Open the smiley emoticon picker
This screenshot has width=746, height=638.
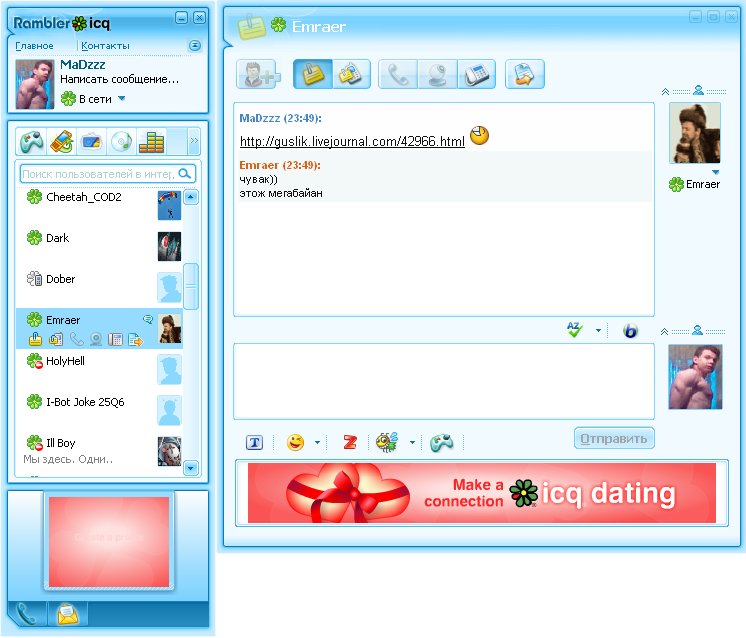[x=295, y=442]
